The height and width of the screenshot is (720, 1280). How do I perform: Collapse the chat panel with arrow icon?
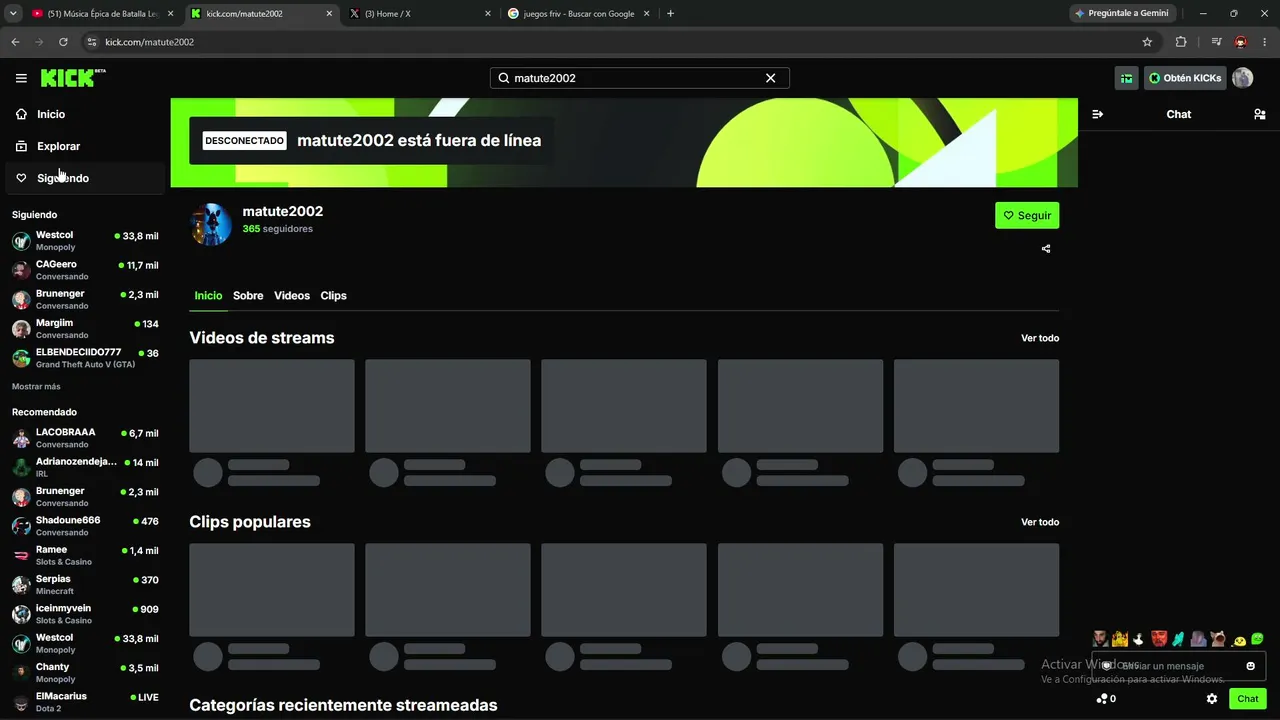[x=1097, y=114]
